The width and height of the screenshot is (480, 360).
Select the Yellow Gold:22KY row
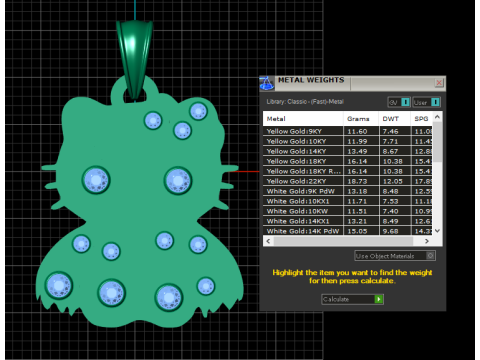click(348, 181)
